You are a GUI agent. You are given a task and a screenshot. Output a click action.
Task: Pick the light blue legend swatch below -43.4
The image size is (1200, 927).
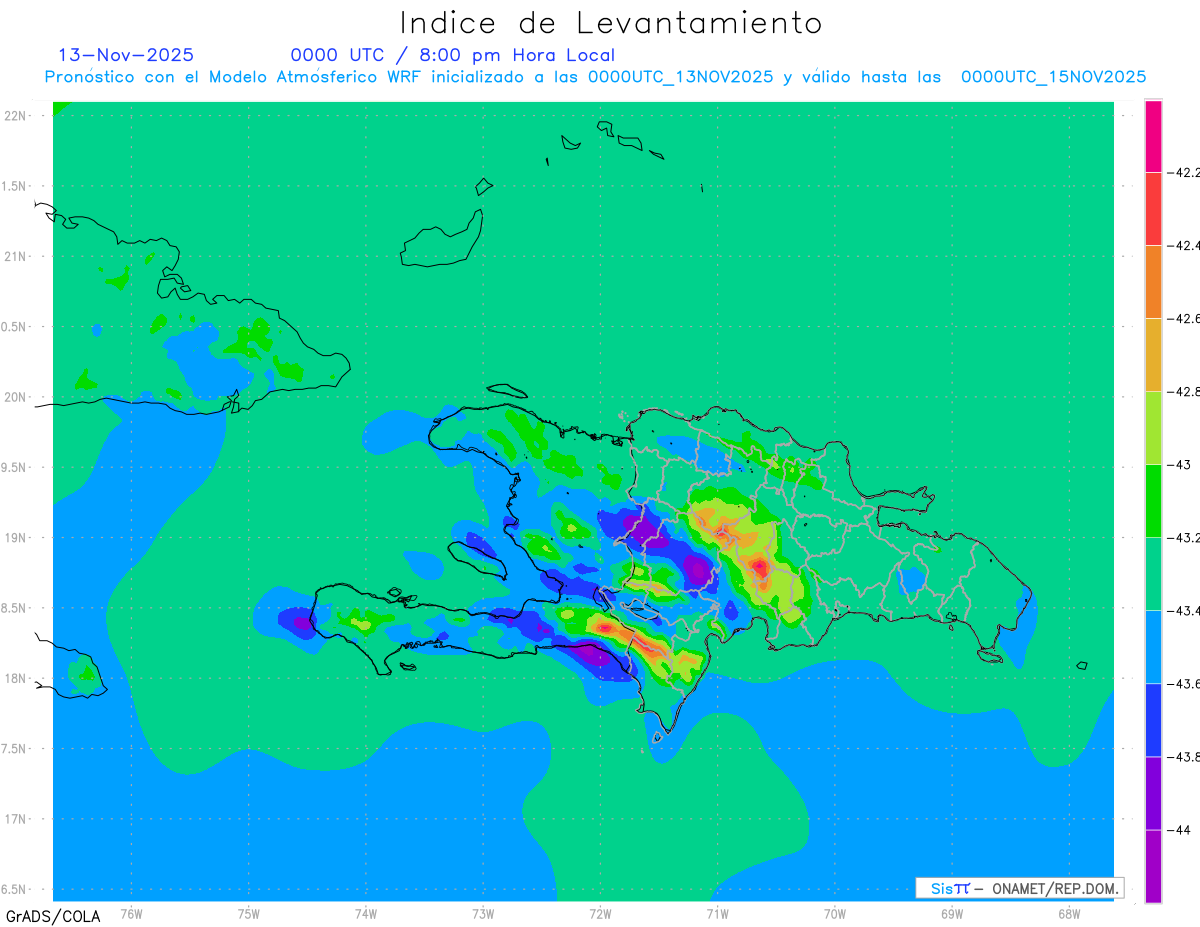coord(1153,646)
